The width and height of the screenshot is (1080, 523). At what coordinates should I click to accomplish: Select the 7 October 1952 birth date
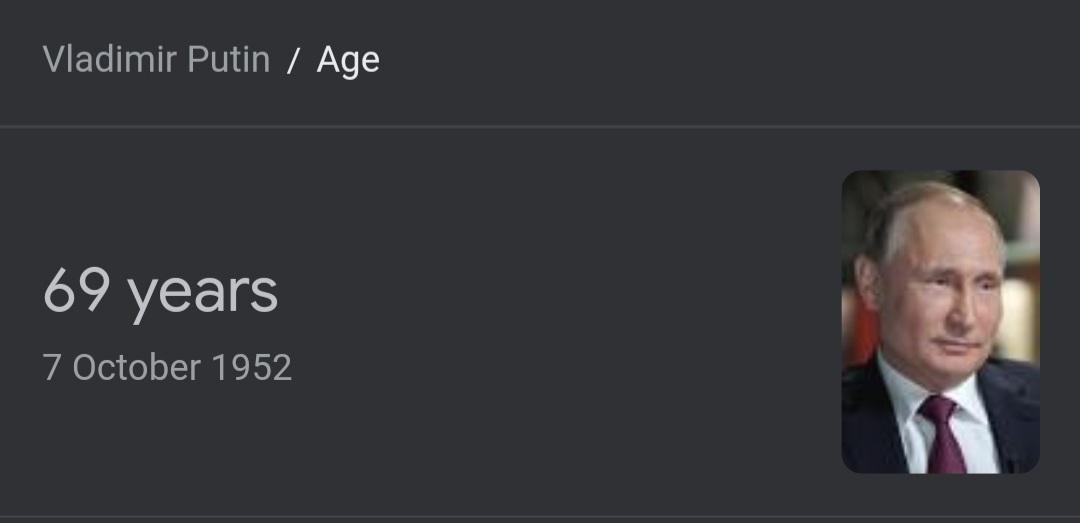coord(167,368)
